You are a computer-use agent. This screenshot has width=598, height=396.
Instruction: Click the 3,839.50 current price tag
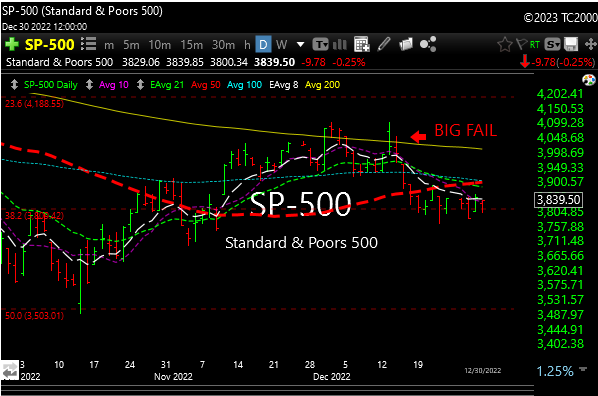pos(558,200)
